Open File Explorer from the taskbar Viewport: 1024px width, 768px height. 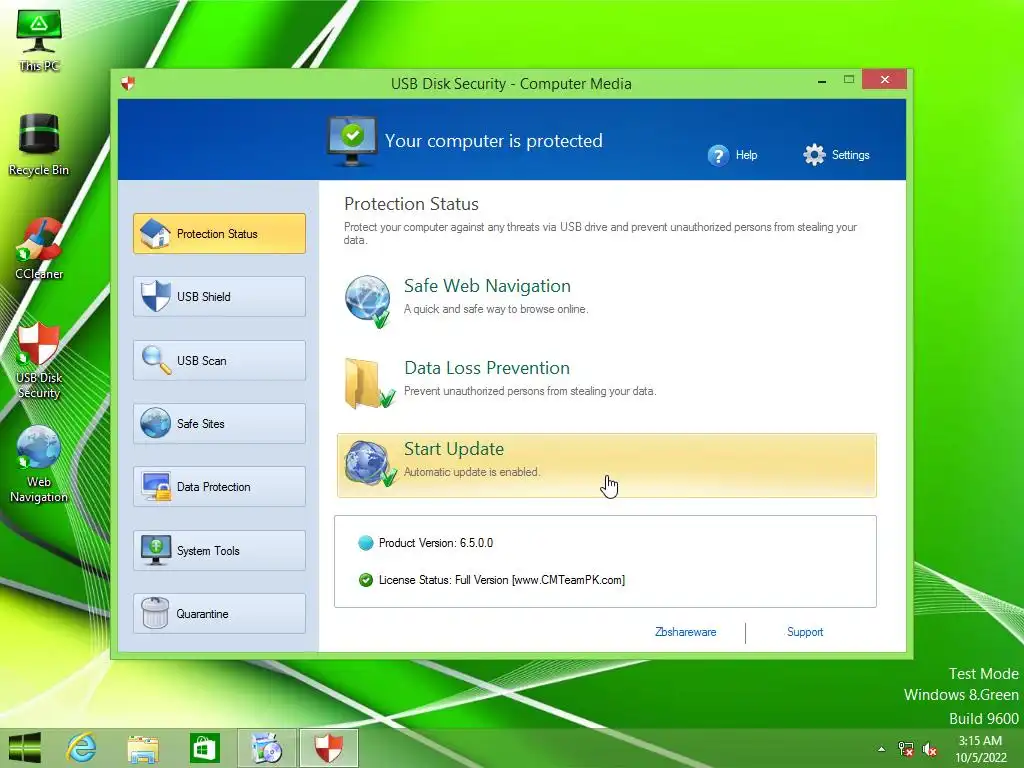pos(143,748)
